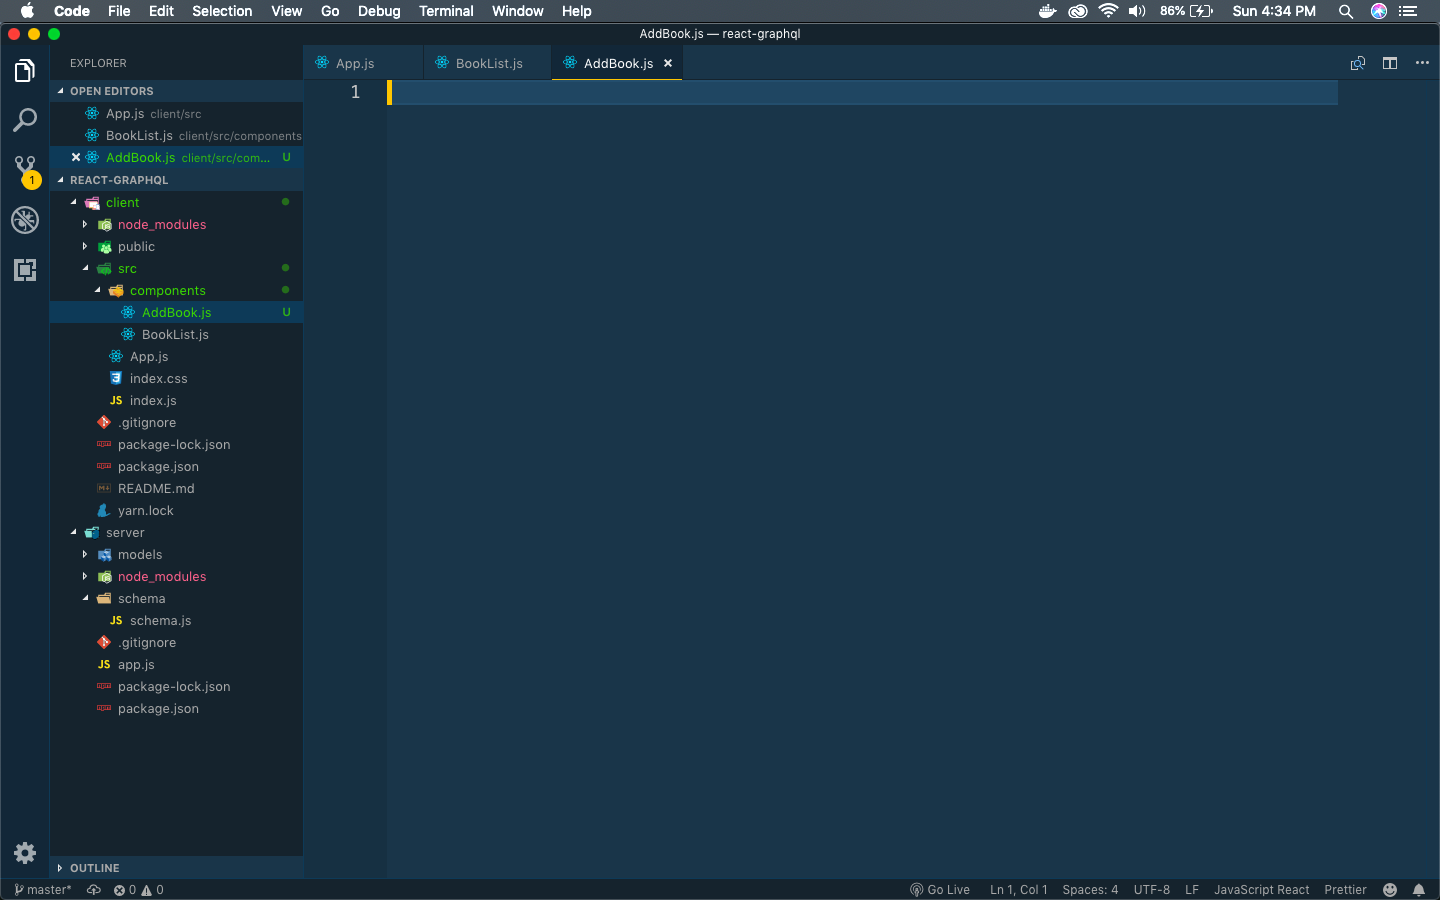Expand server node_modules folder
1440x900 pixels.
176,576
